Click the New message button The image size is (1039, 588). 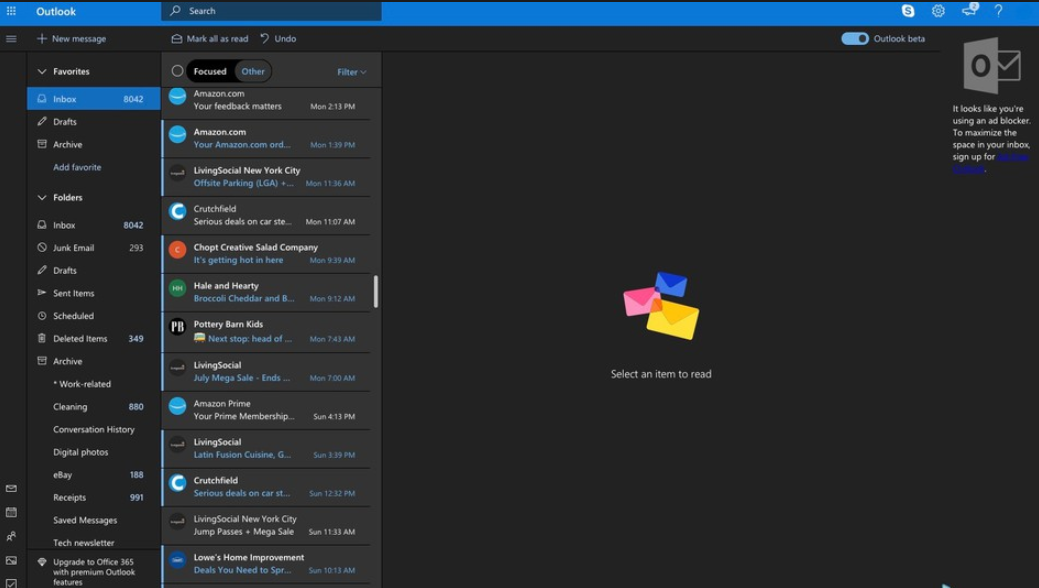(x=71, y=39)
